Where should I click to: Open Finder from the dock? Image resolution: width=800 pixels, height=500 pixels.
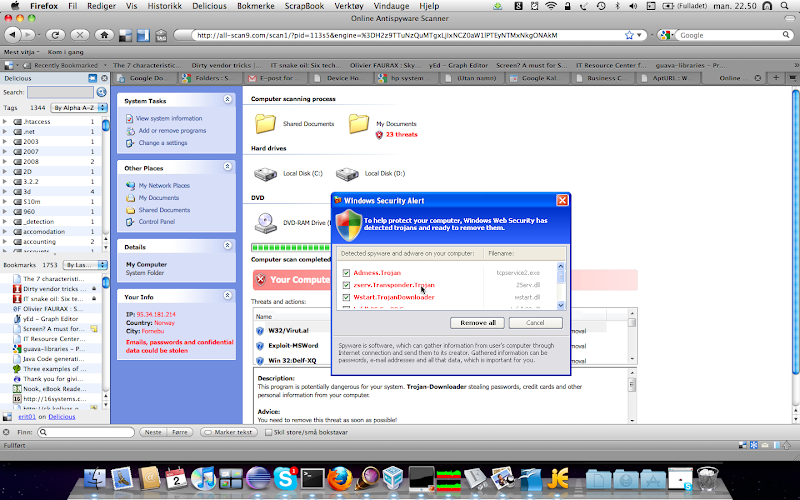pyautogui.click(x=94, y=479)
